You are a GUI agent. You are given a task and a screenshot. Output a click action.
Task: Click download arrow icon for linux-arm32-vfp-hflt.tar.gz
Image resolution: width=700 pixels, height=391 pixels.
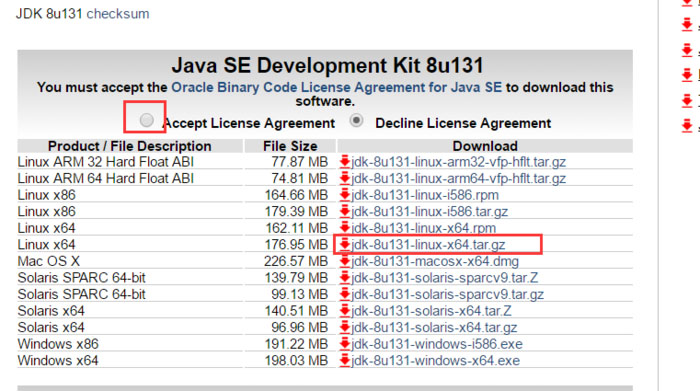pos(345,162)
